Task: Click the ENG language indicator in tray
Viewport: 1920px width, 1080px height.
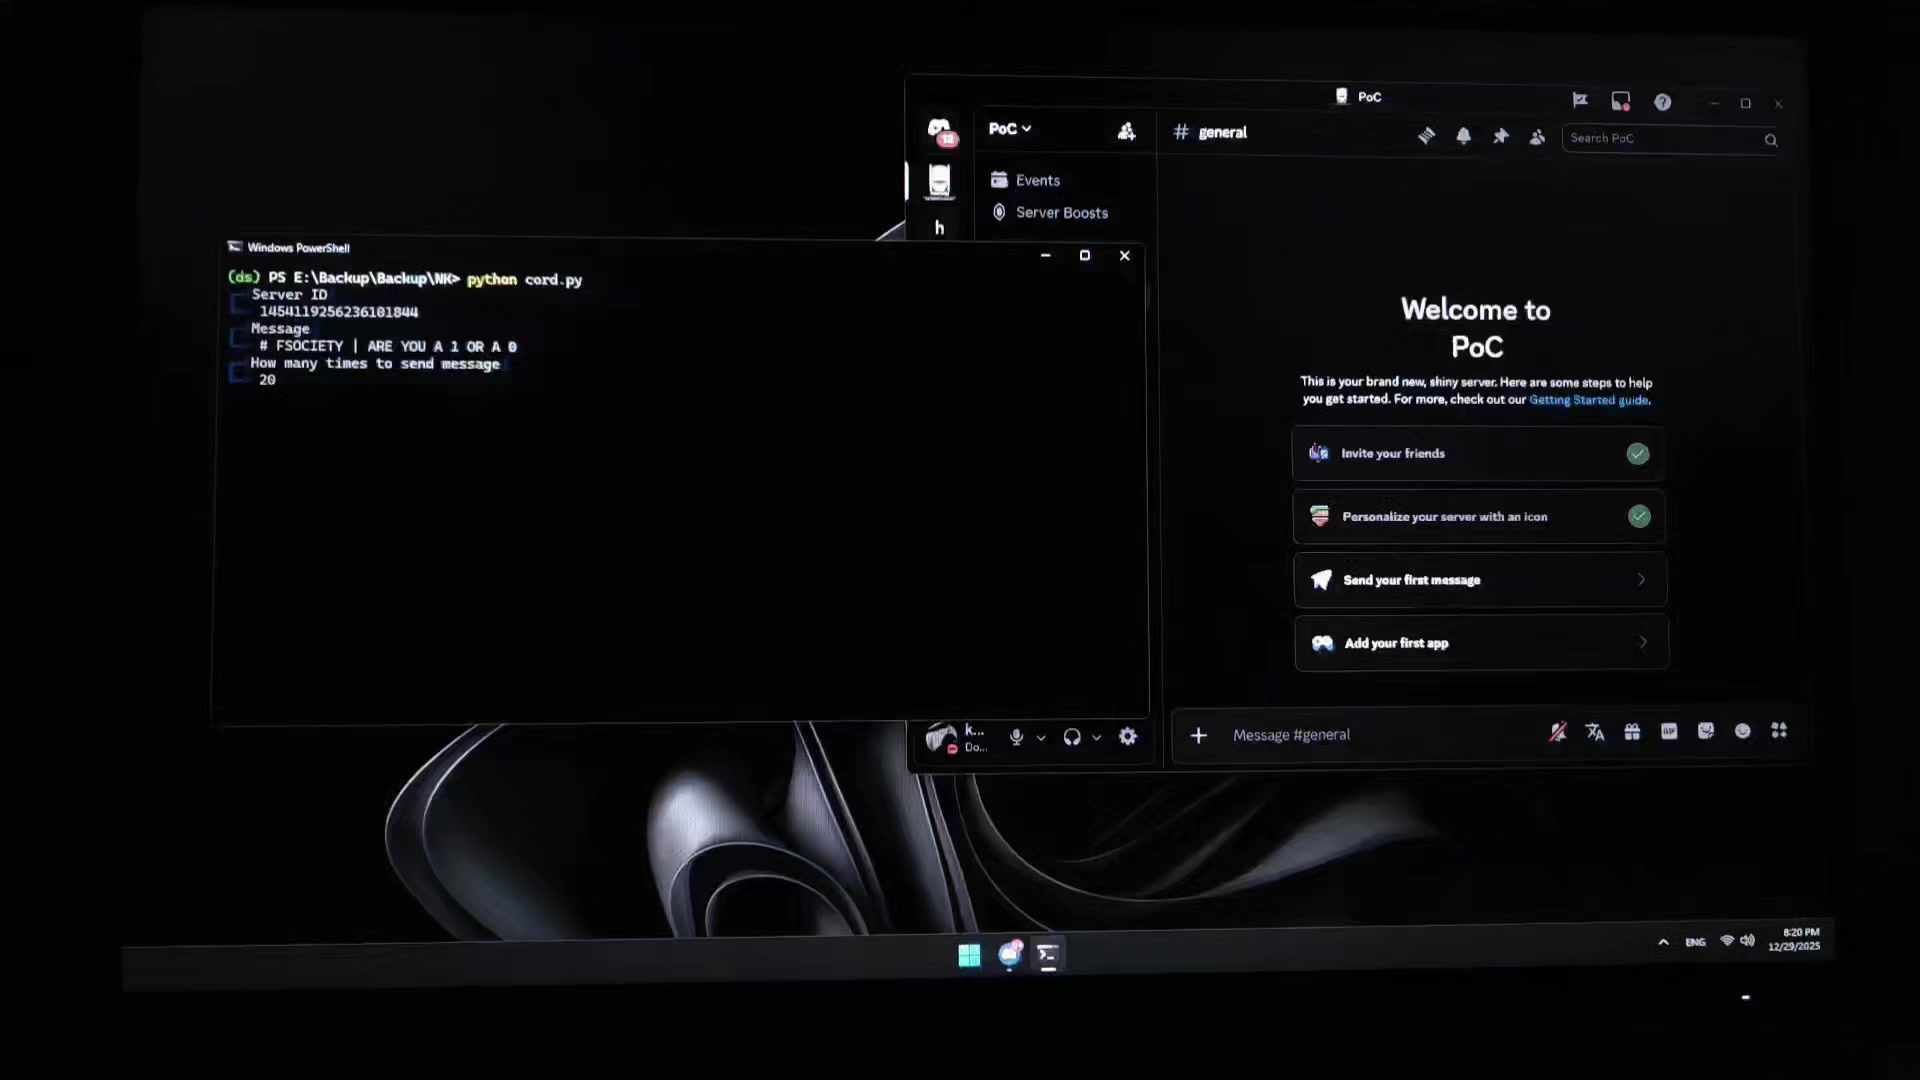Action: [1695, 942]
